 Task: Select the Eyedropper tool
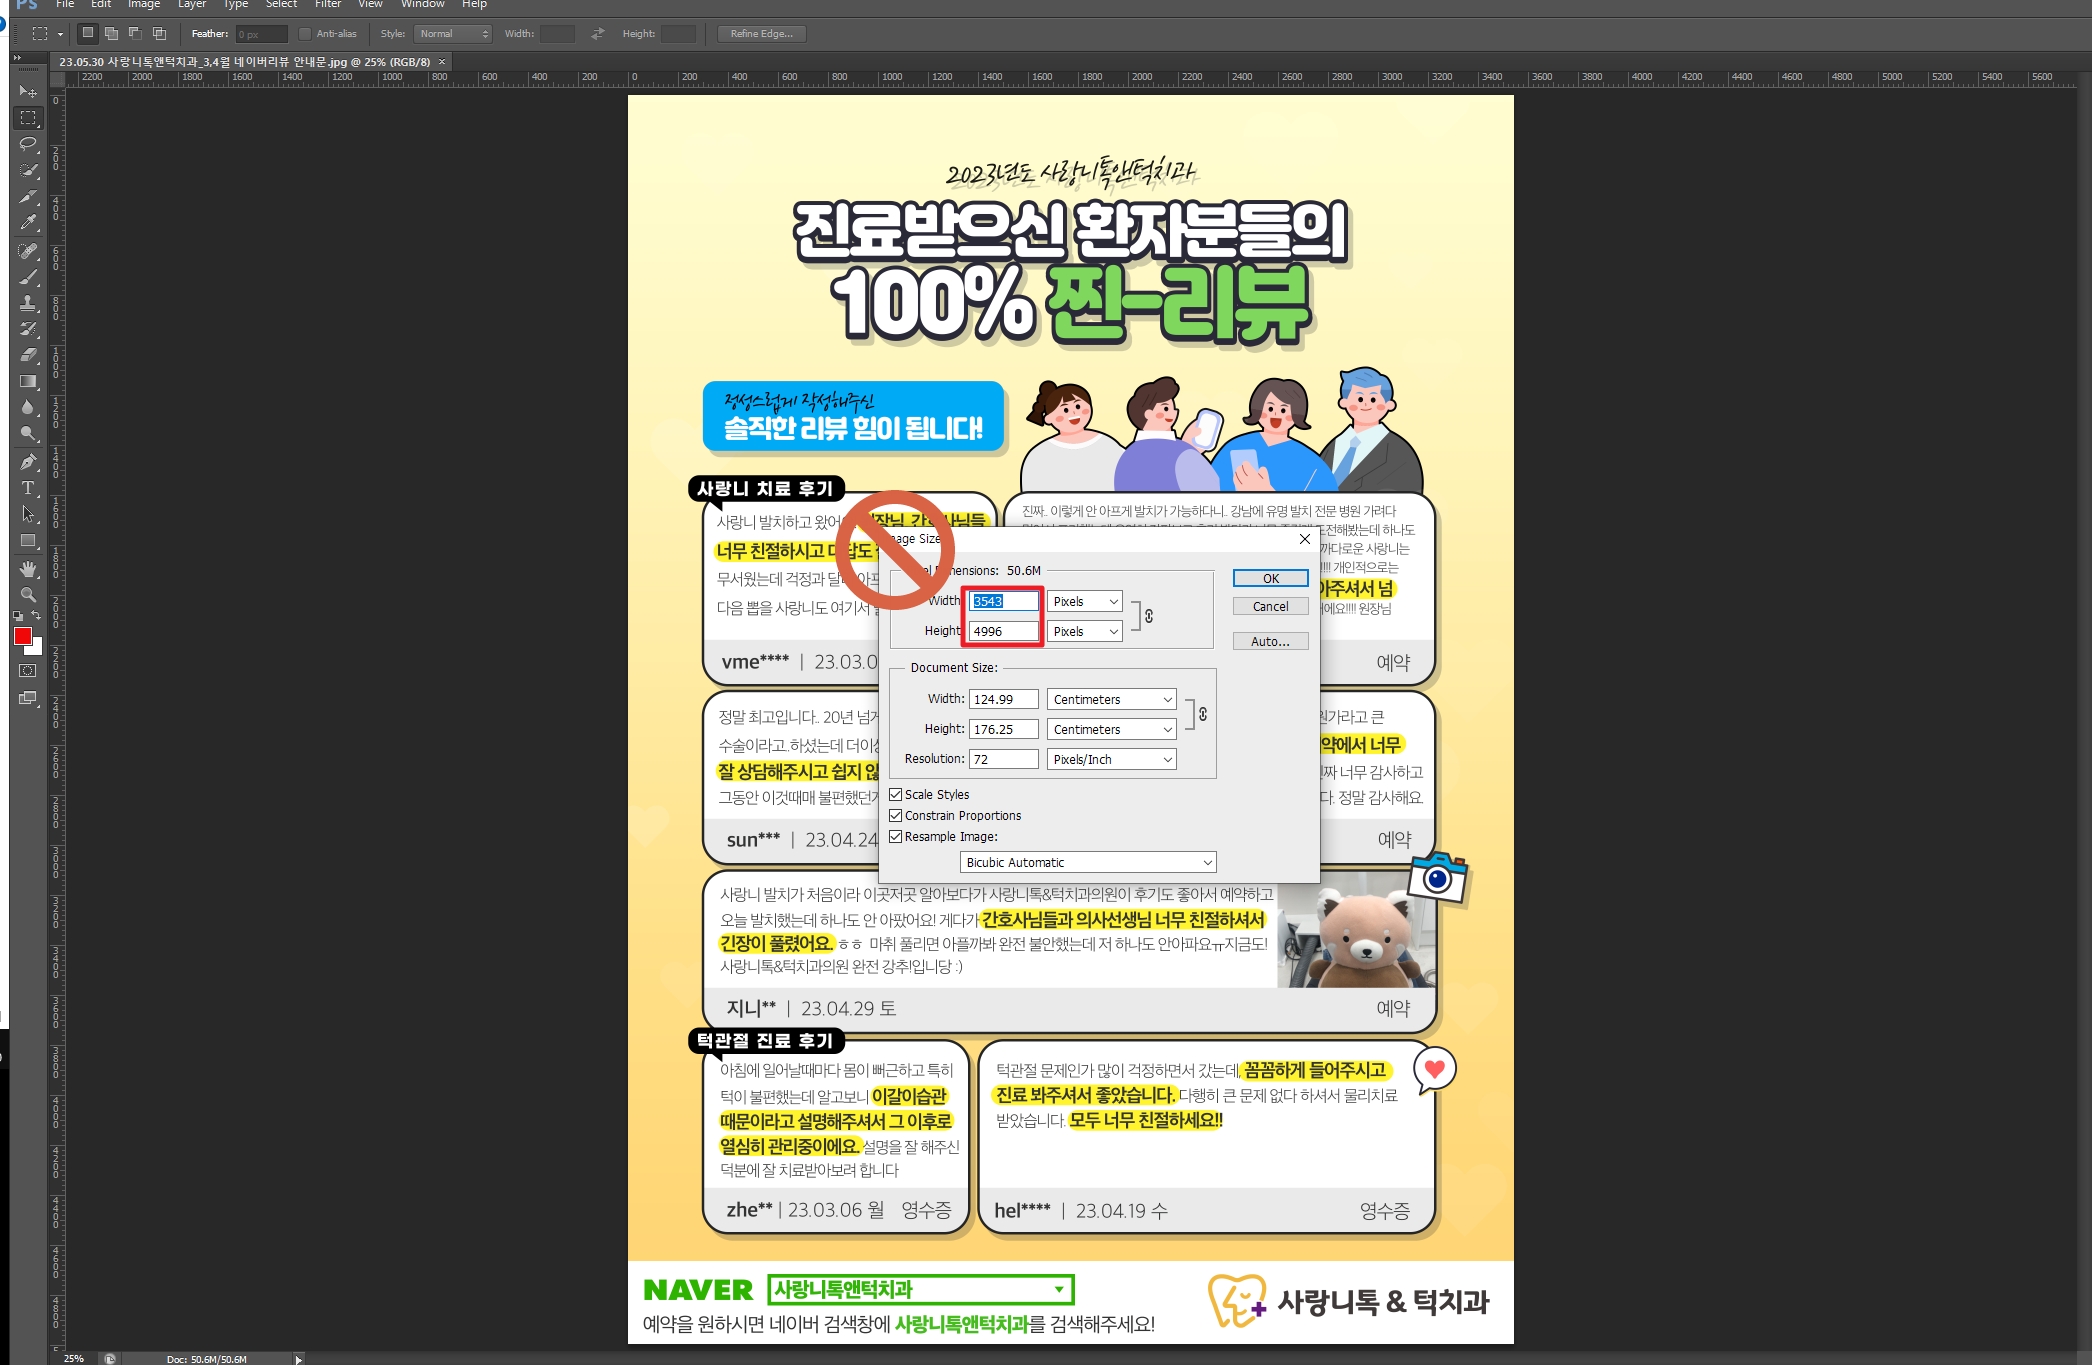click(28, 222)
